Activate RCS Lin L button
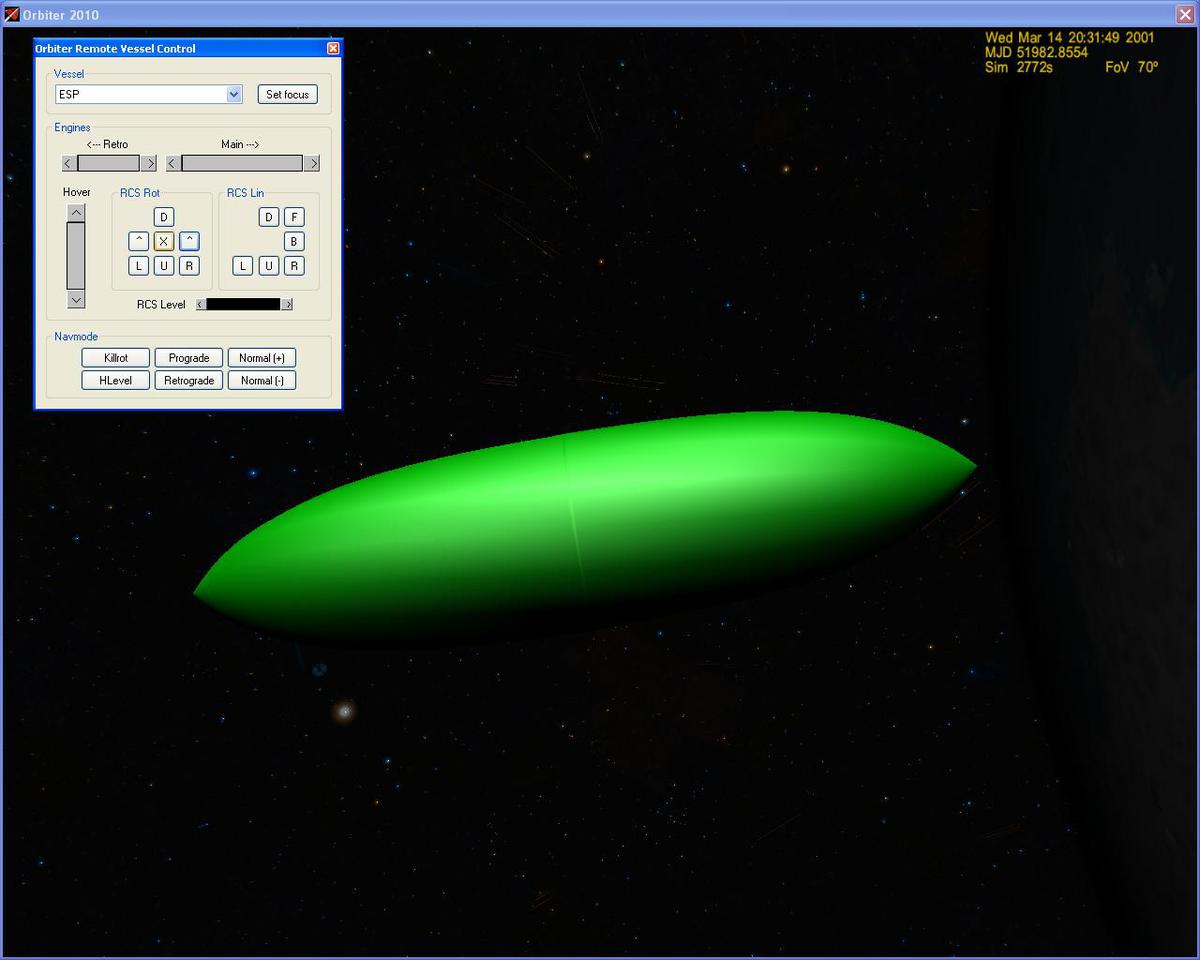Viewport: 1200px width, 960px height. (x=242, y=265)
